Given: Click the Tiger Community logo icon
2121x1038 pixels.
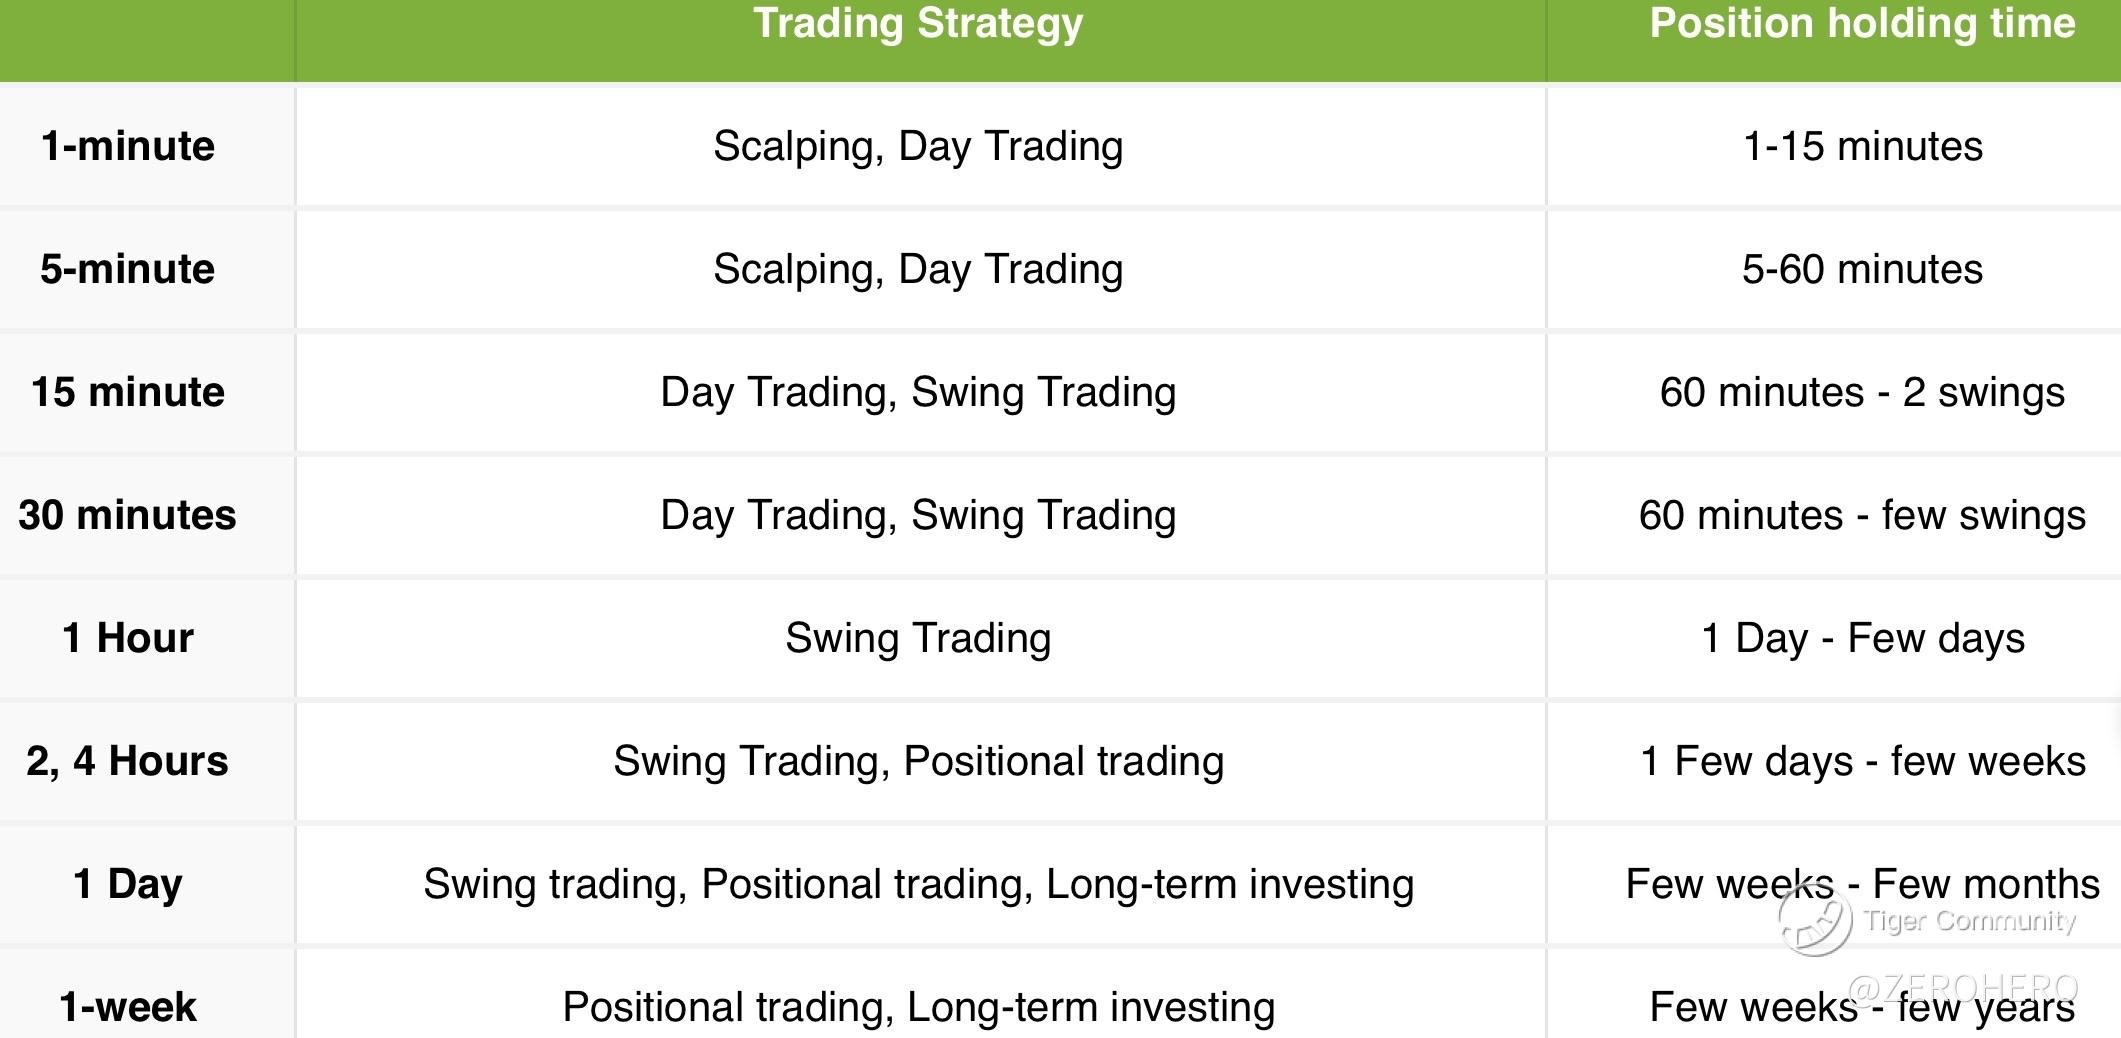Looking at the screenshot, I should click(x=1815, y=919).
